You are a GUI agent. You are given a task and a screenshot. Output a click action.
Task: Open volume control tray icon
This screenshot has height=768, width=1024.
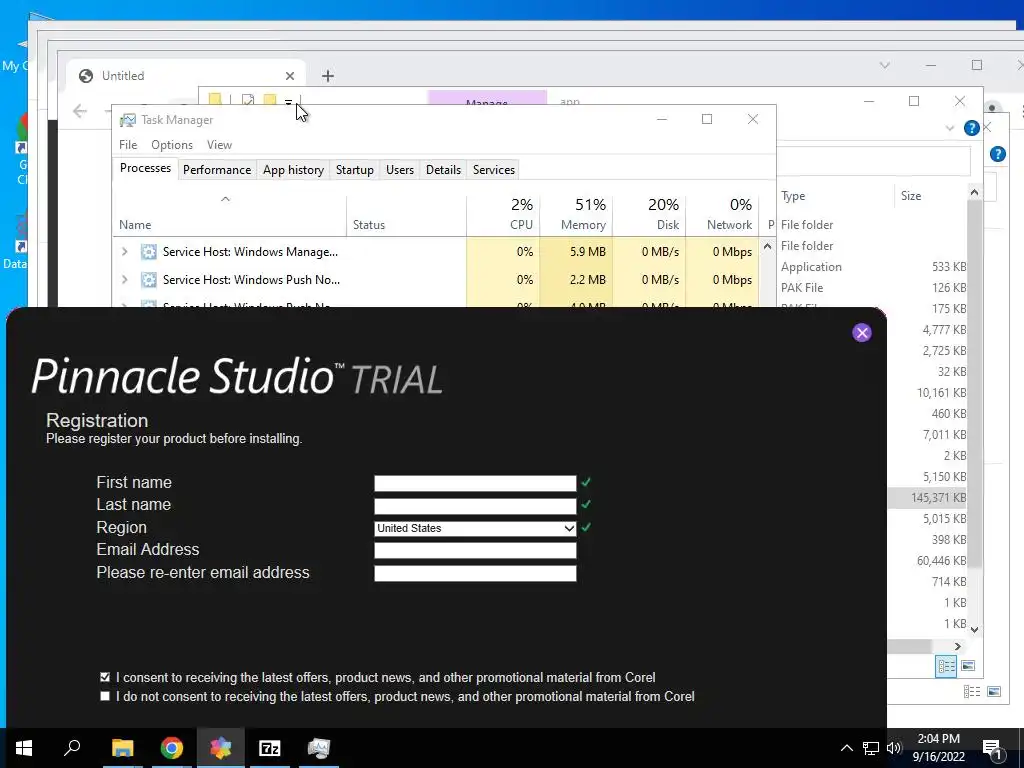tap(894, 748)
